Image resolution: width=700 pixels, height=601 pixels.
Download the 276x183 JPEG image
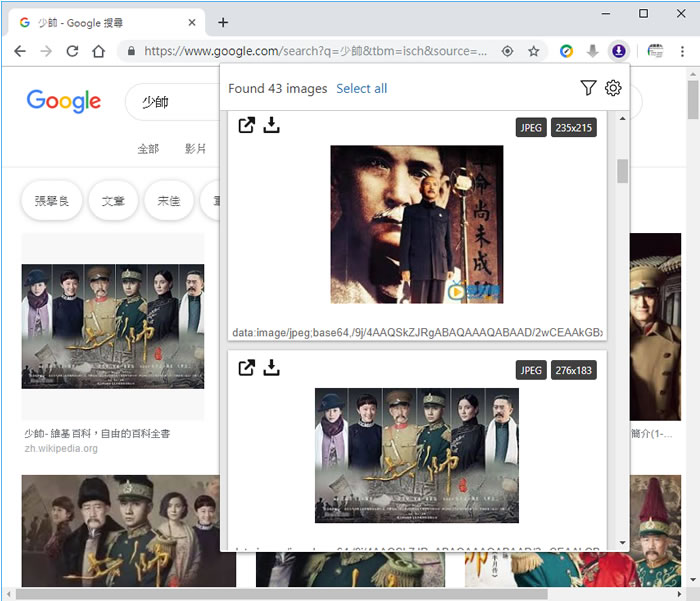271,367
